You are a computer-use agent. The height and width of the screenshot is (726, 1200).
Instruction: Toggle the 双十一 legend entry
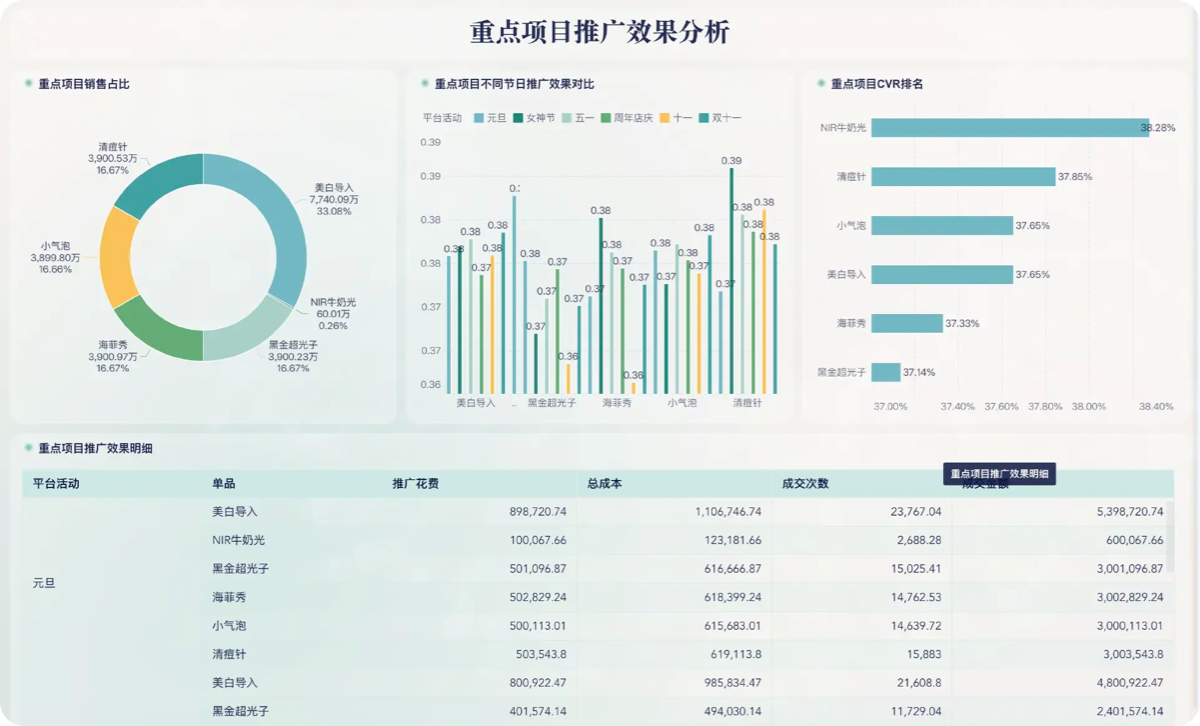(x=719, y=118)
